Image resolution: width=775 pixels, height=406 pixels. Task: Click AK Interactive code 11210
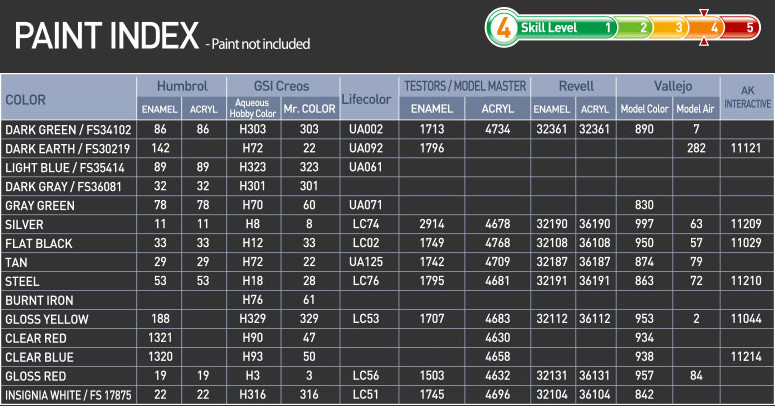[x=746, y=280]
